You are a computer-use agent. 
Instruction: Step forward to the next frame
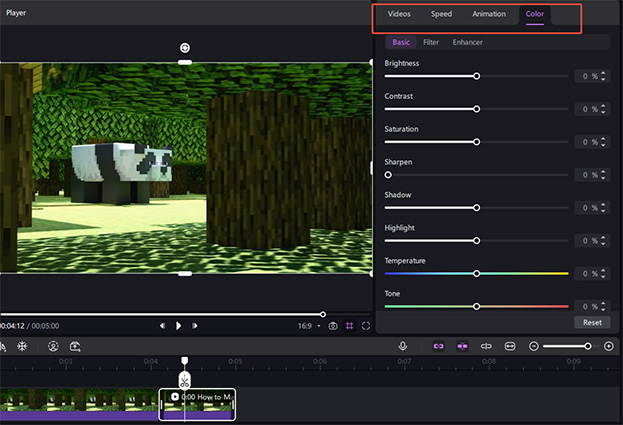[x=195, y=326]
